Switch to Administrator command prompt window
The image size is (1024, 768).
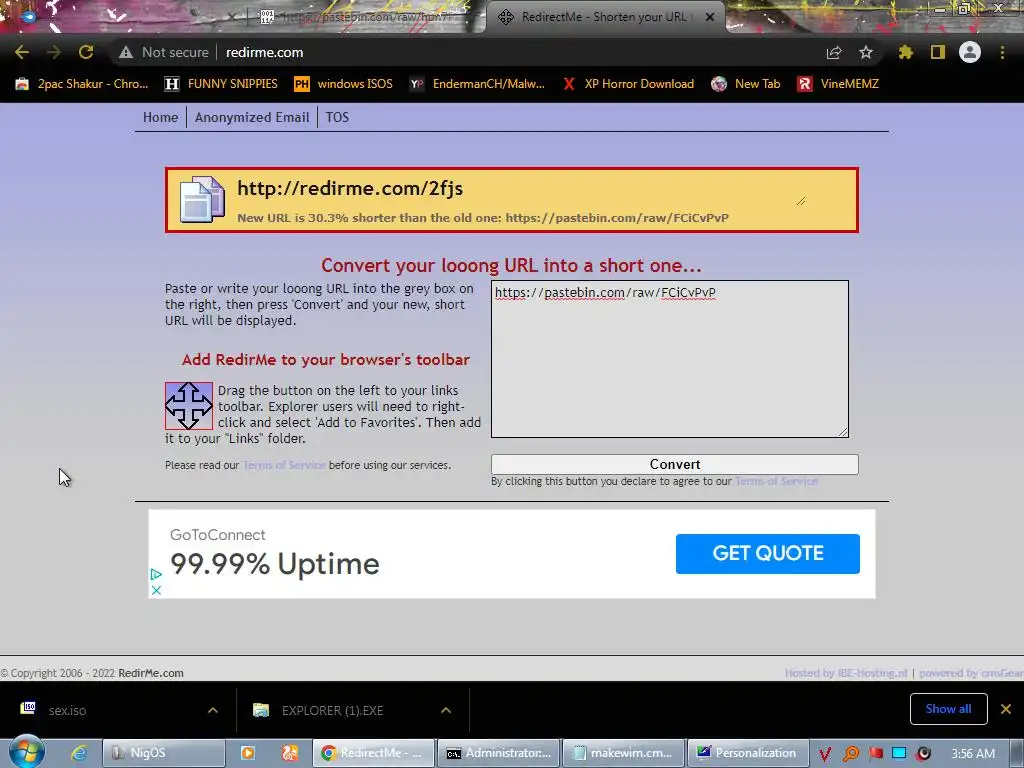(498, 753)
